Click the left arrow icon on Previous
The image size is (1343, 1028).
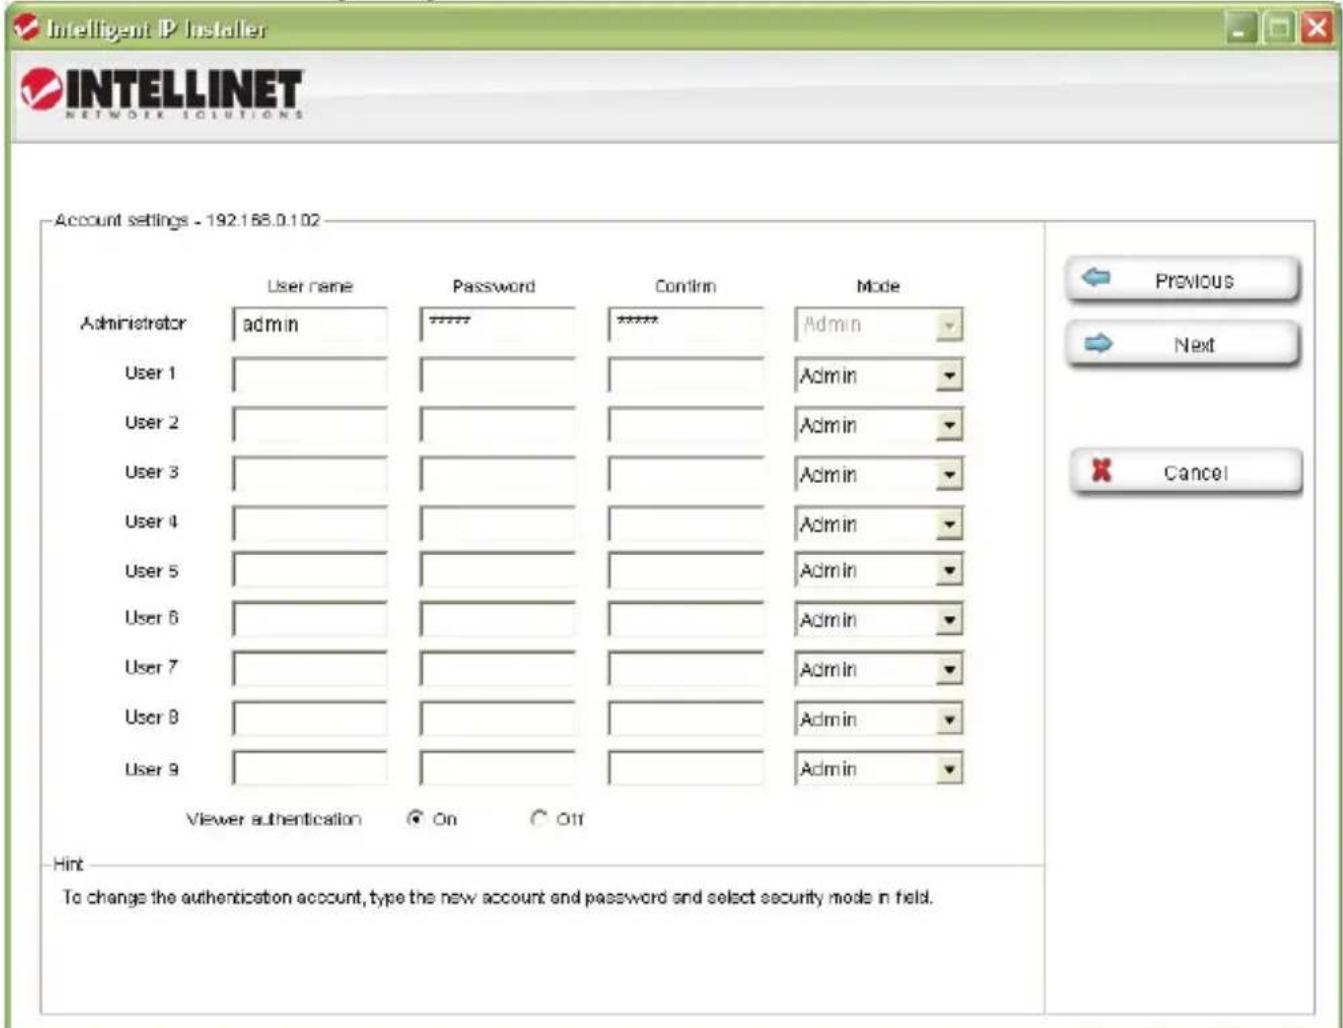(1097, 278)
